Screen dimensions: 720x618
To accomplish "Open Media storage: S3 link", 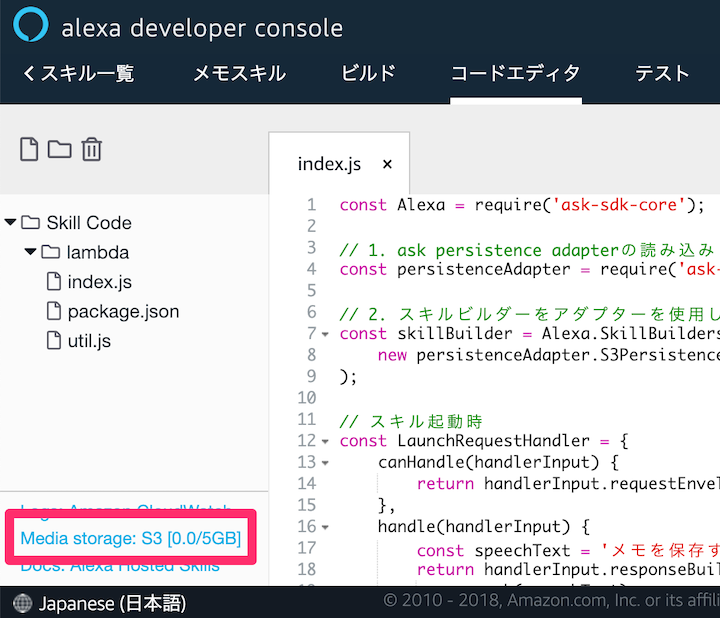I will tap(131, 538).
